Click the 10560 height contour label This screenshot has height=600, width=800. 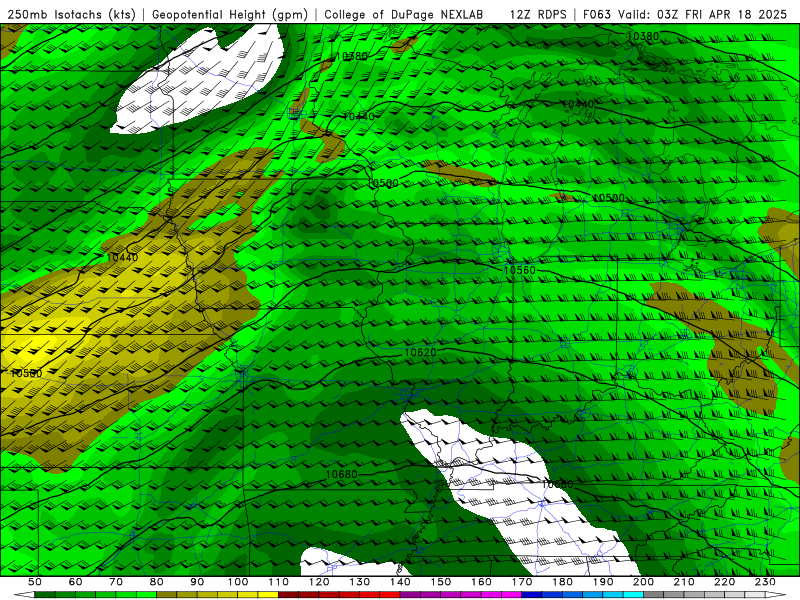[519, 270]
